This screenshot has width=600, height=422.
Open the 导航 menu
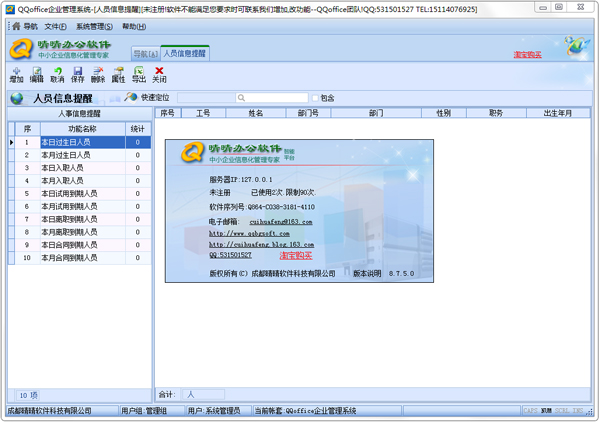(31, 26)
